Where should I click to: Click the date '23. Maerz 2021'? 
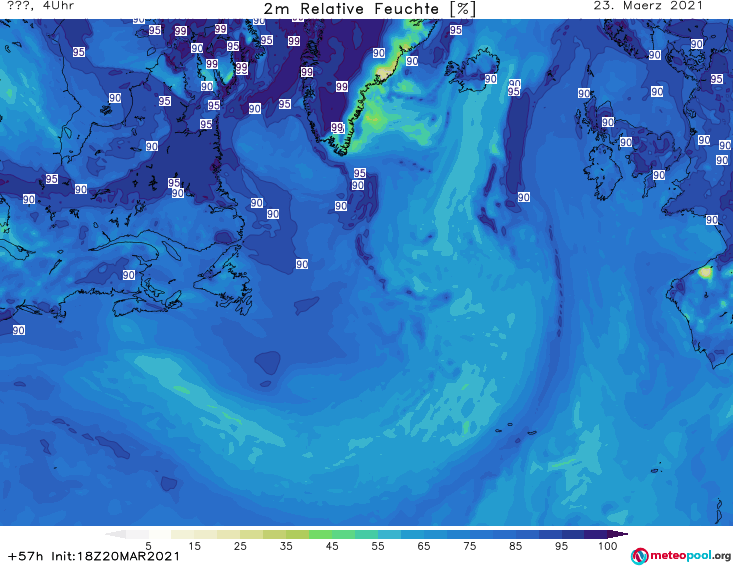(x=648, y=6)
